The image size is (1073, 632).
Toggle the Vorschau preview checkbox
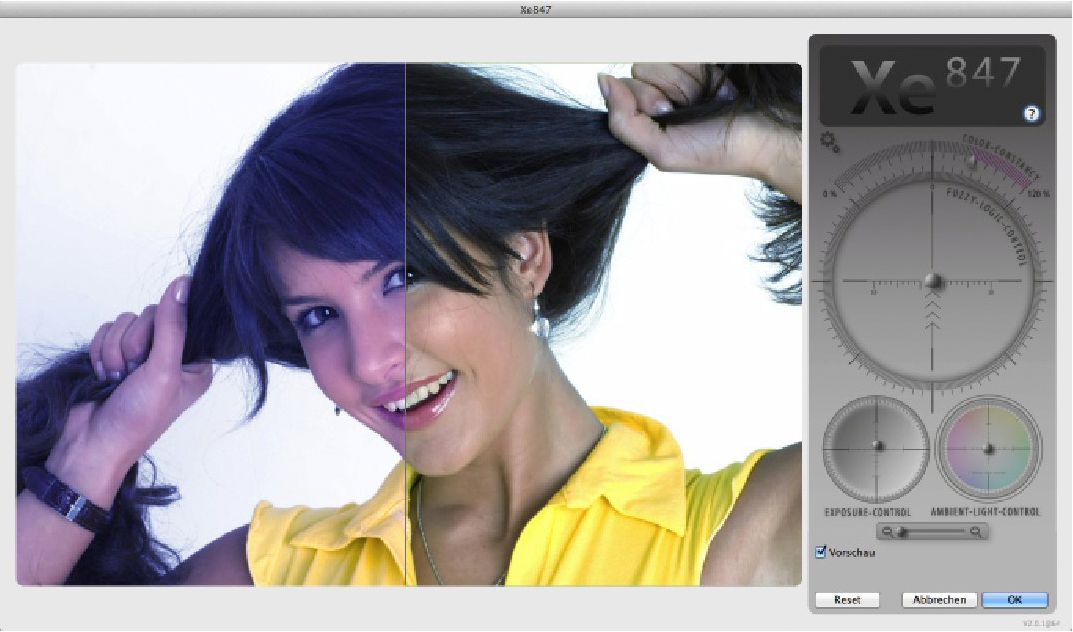click(x=820, y=551)
